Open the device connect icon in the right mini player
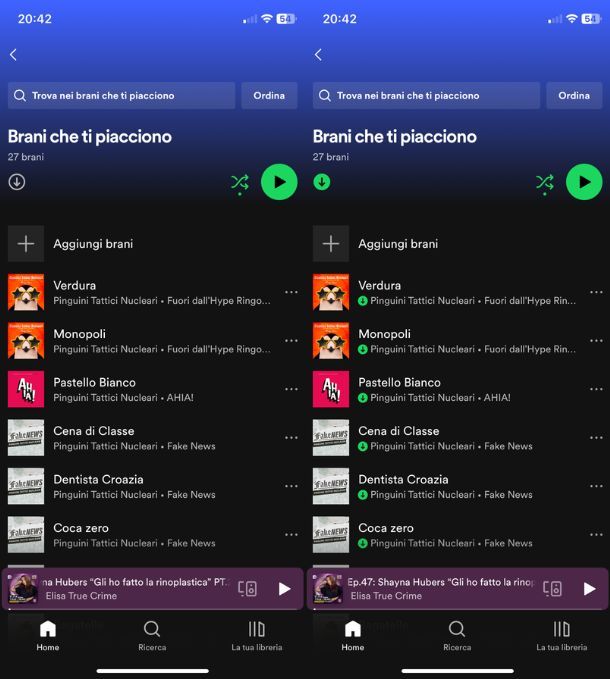The height and width of the screenshot is (679, 610). (x=552, y=588)
